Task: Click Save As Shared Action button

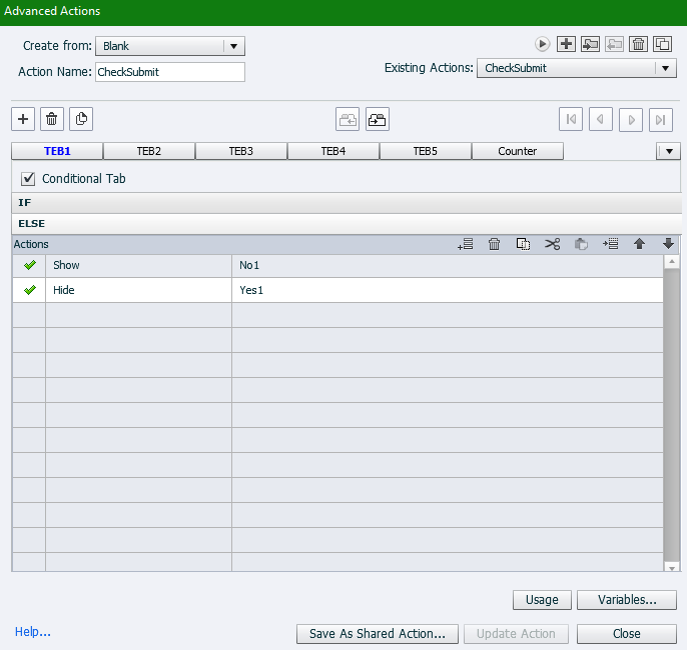Action: pyautogui.click(x=377, y=633)
